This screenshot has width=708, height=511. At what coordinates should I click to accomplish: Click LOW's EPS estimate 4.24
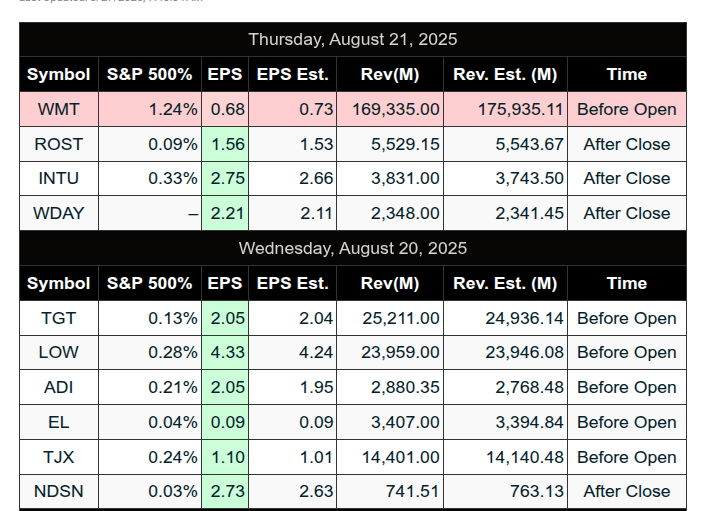pyautogui.click(x=293, y=353)
